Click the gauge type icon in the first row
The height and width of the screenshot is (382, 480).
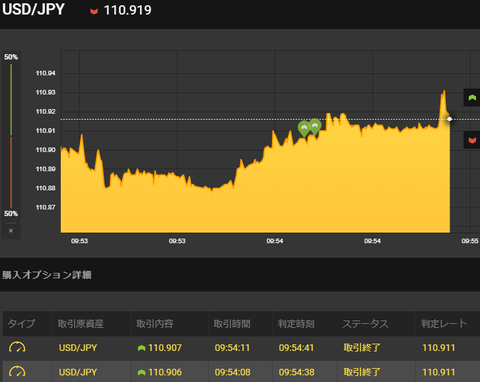(17, 347)
